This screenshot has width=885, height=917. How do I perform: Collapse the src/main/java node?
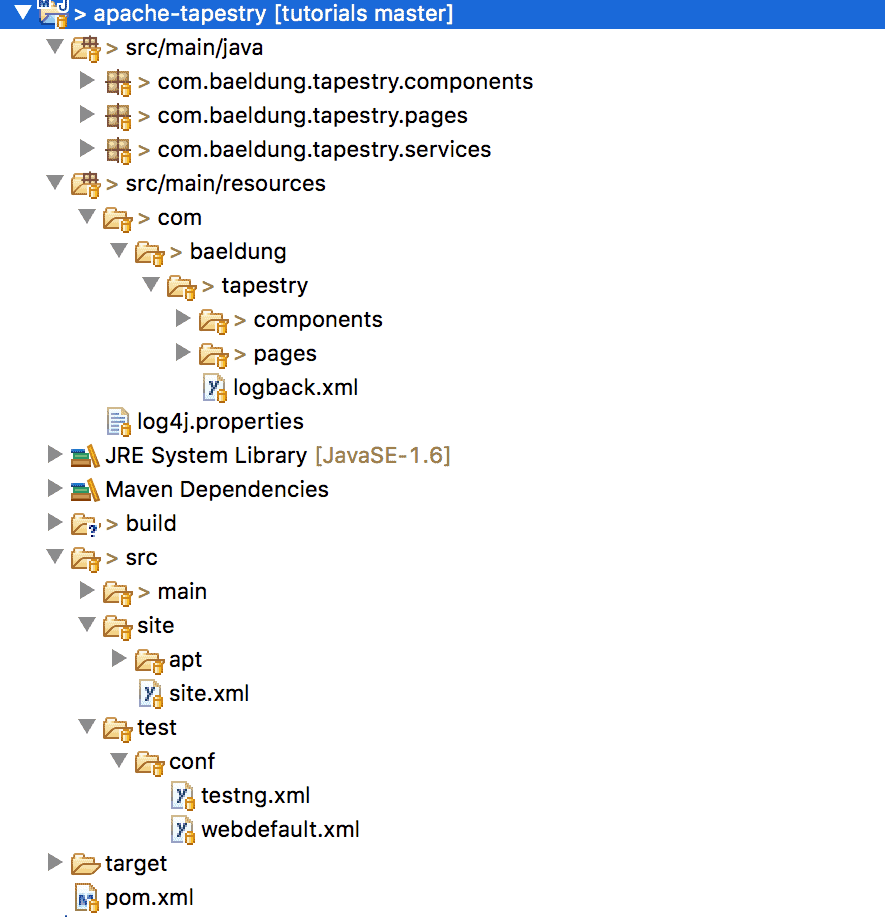tap(55, 46)
